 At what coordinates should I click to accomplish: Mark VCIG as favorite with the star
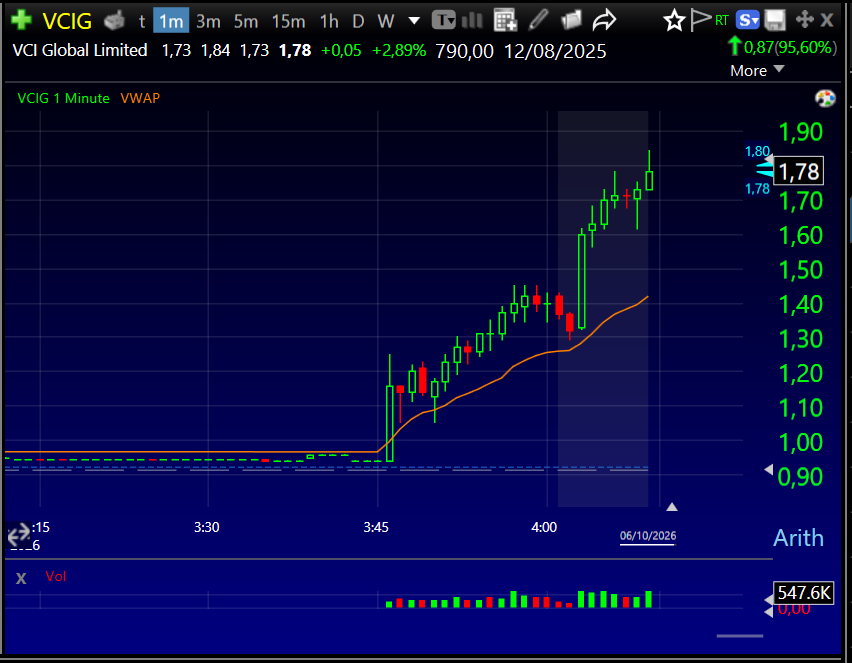click(x=674, y=21)
